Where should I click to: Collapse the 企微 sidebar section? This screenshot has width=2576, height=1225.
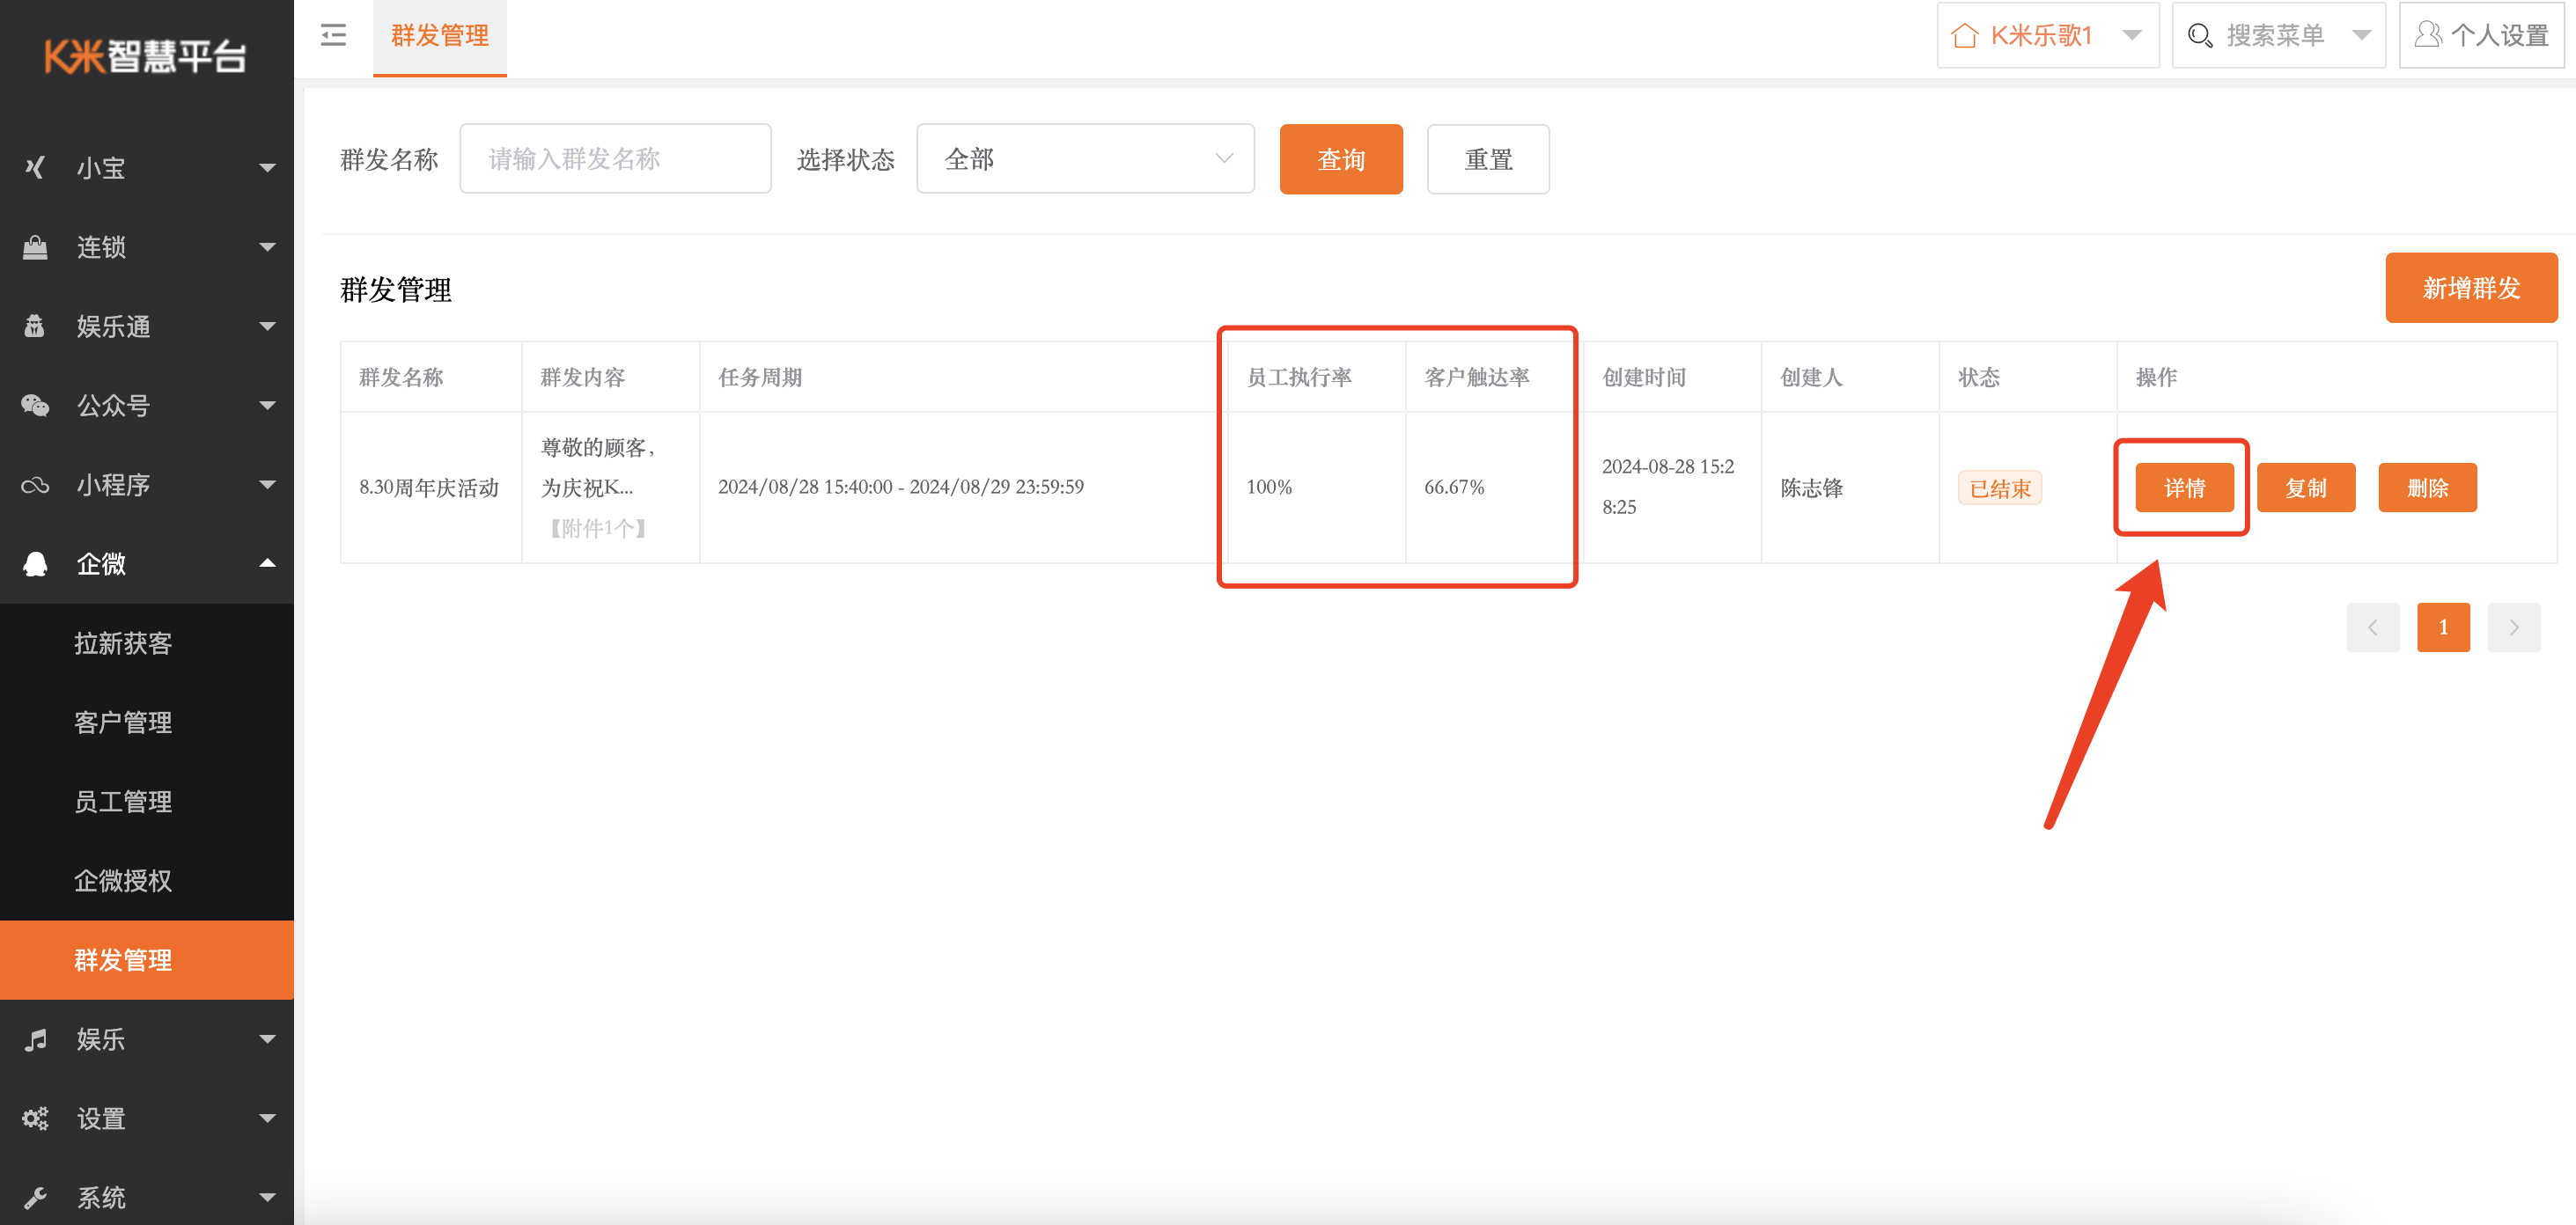tap(147, 564)
